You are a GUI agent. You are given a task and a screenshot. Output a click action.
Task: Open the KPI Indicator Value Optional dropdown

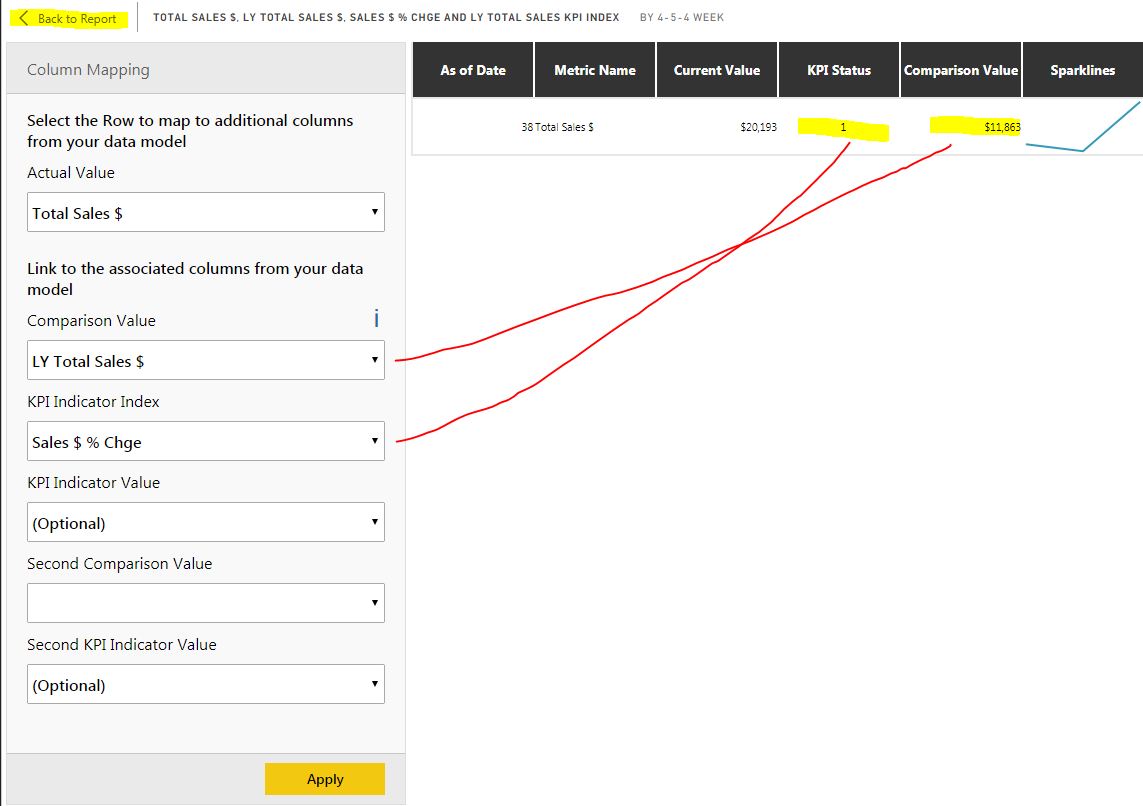pos(206,522)
